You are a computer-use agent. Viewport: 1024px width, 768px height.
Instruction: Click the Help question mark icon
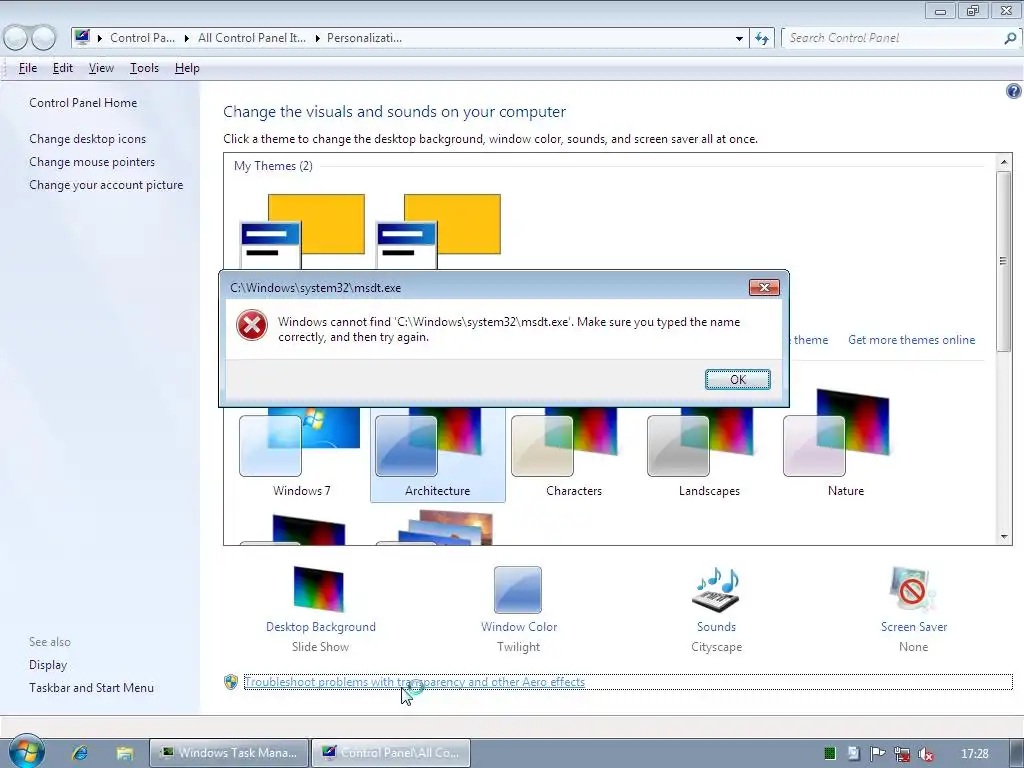(x=1013, y=91)
